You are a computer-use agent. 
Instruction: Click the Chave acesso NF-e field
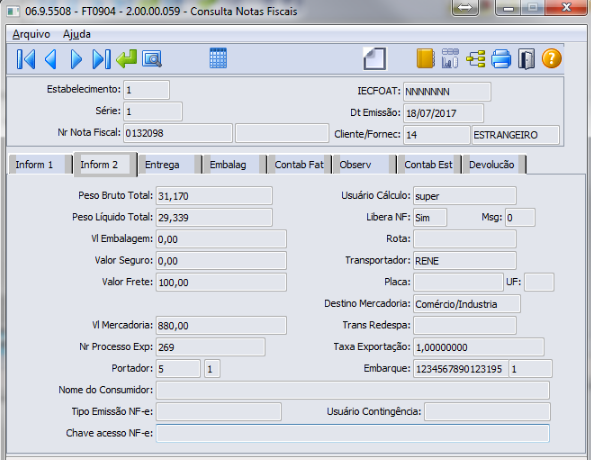353,433
